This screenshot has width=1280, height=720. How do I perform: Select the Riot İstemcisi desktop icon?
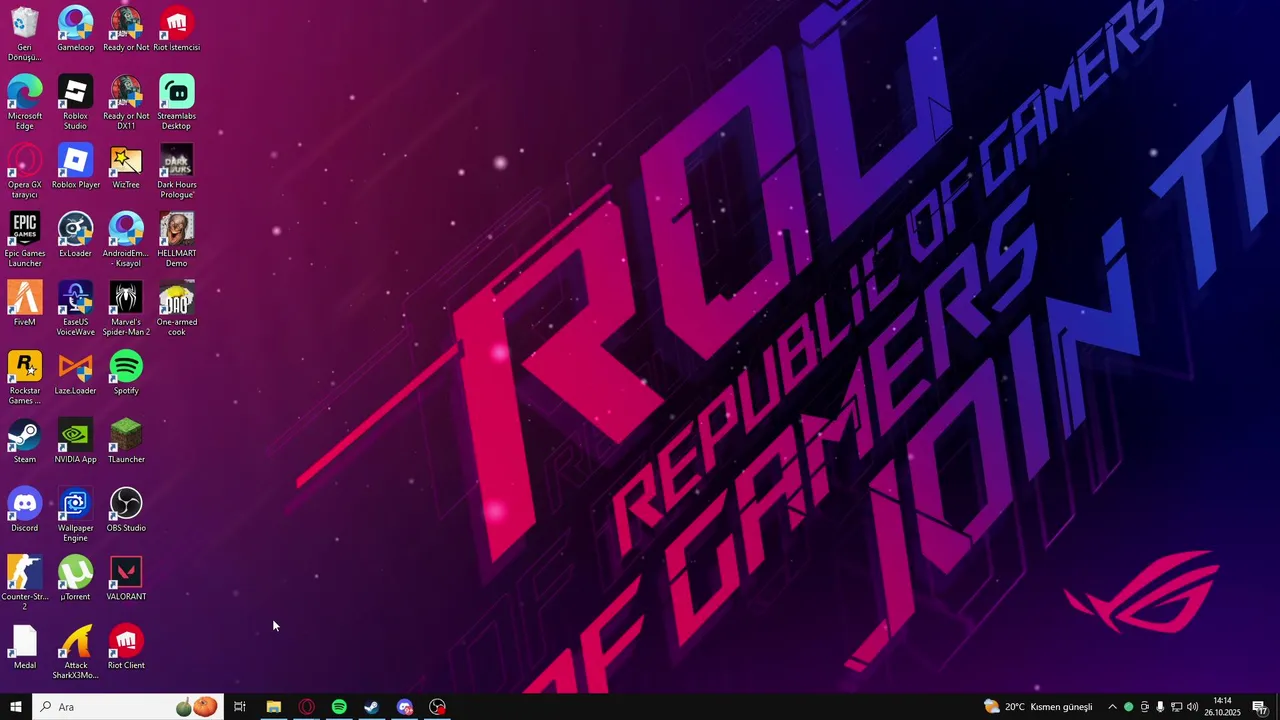[177, 29]
